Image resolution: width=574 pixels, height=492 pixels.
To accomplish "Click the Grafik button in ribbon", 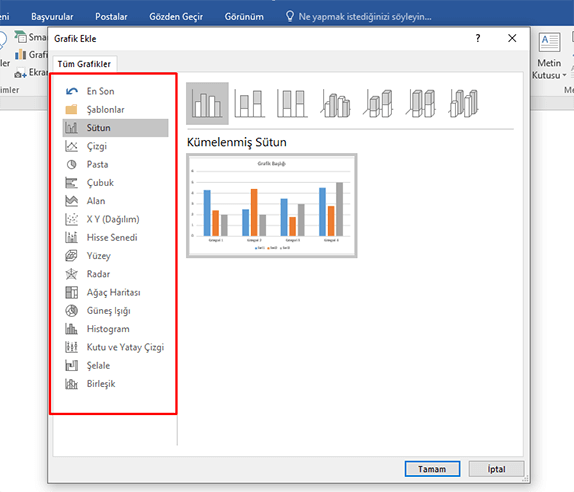I will (31, 55).
